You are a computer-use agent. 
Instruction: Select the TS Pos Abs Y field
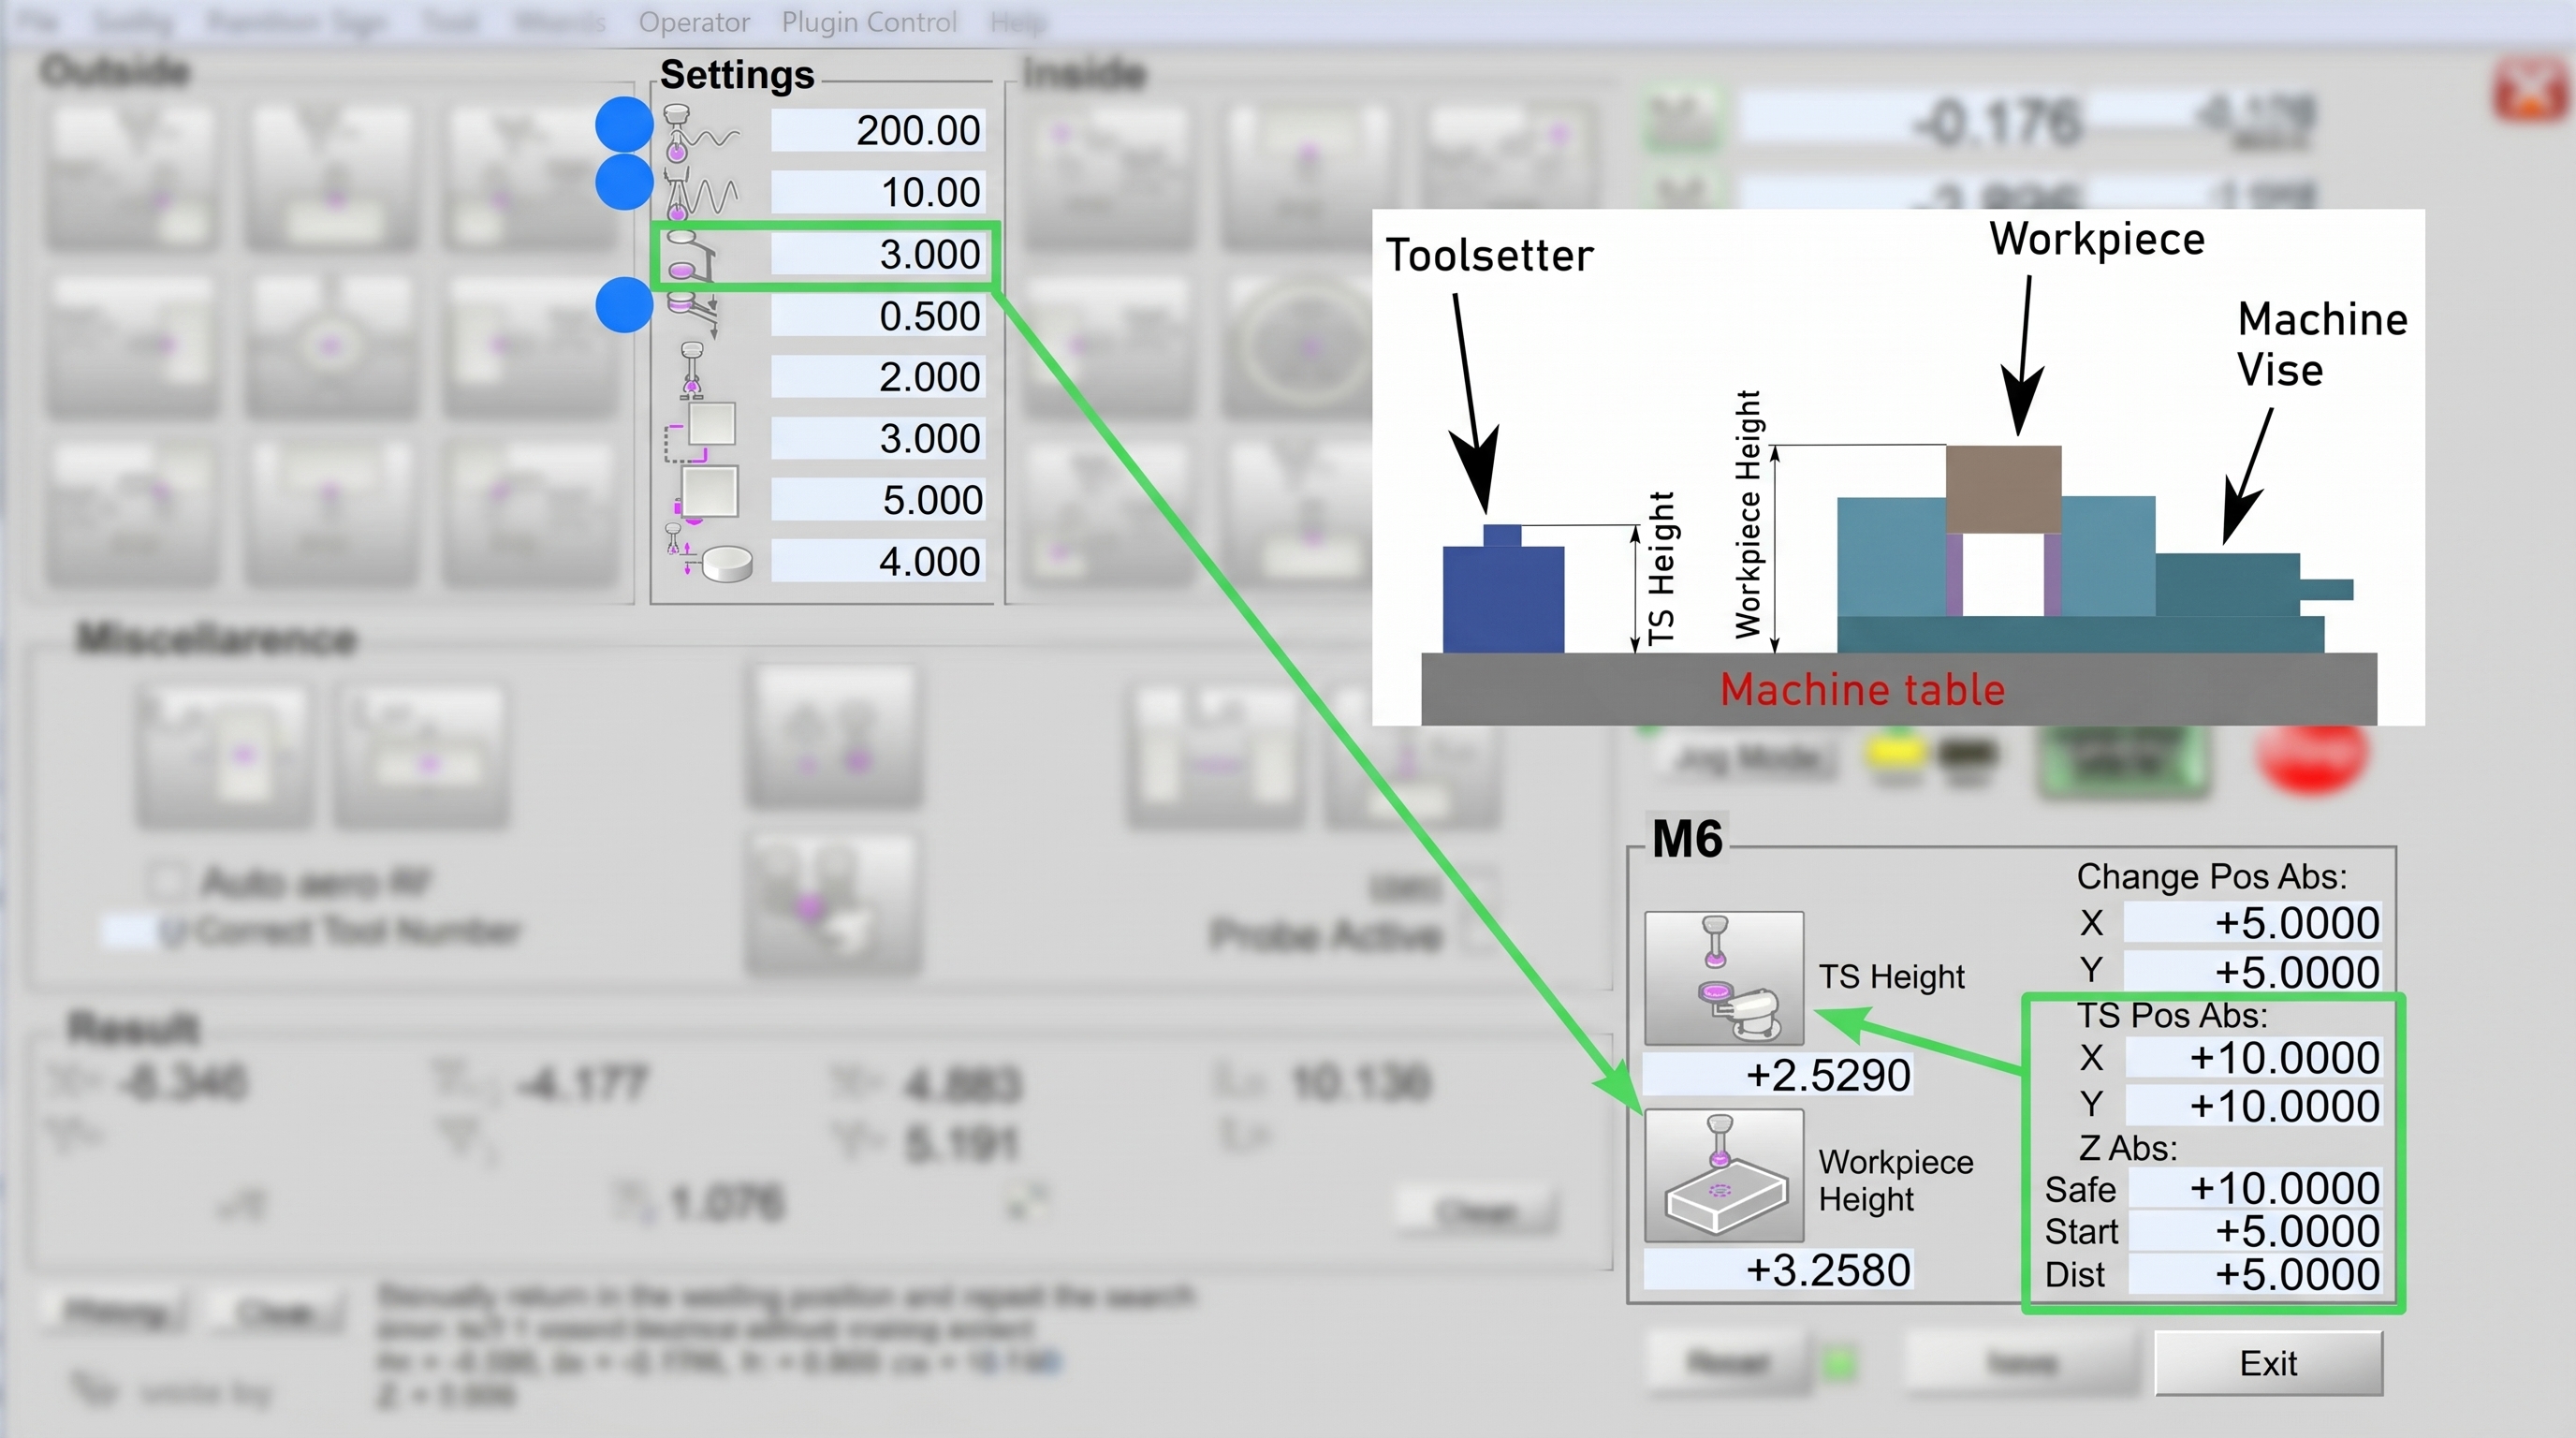2252,1105
